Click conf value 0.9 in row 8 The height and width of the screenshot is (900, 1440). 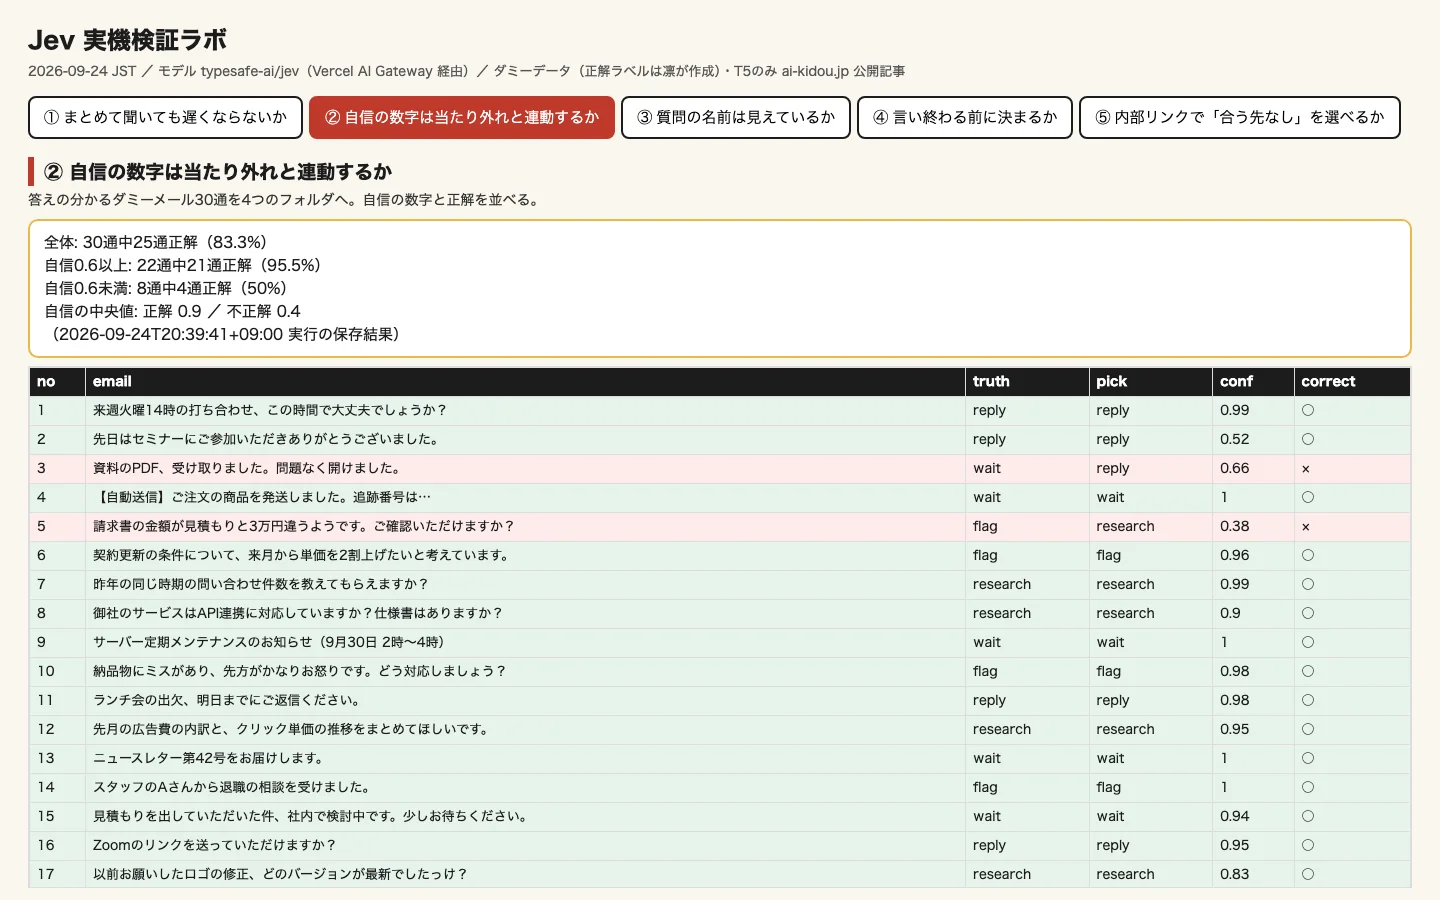pyautogui.click(x=1230, y=613)
